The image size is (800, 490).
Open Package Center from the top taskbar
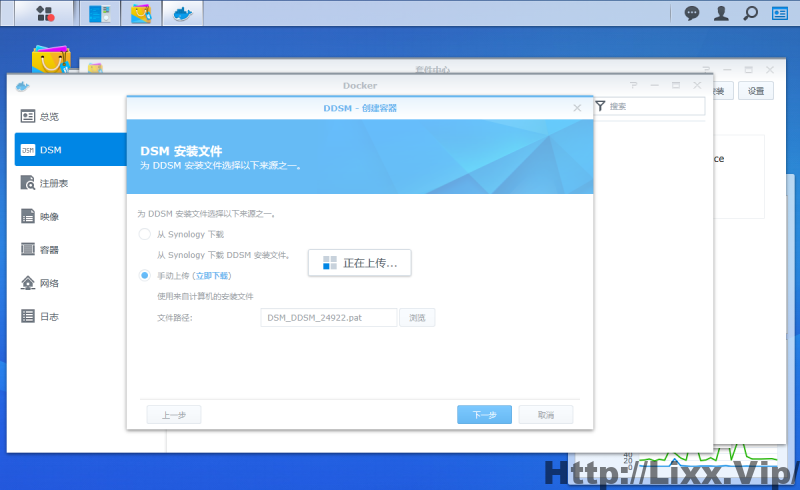141,13
